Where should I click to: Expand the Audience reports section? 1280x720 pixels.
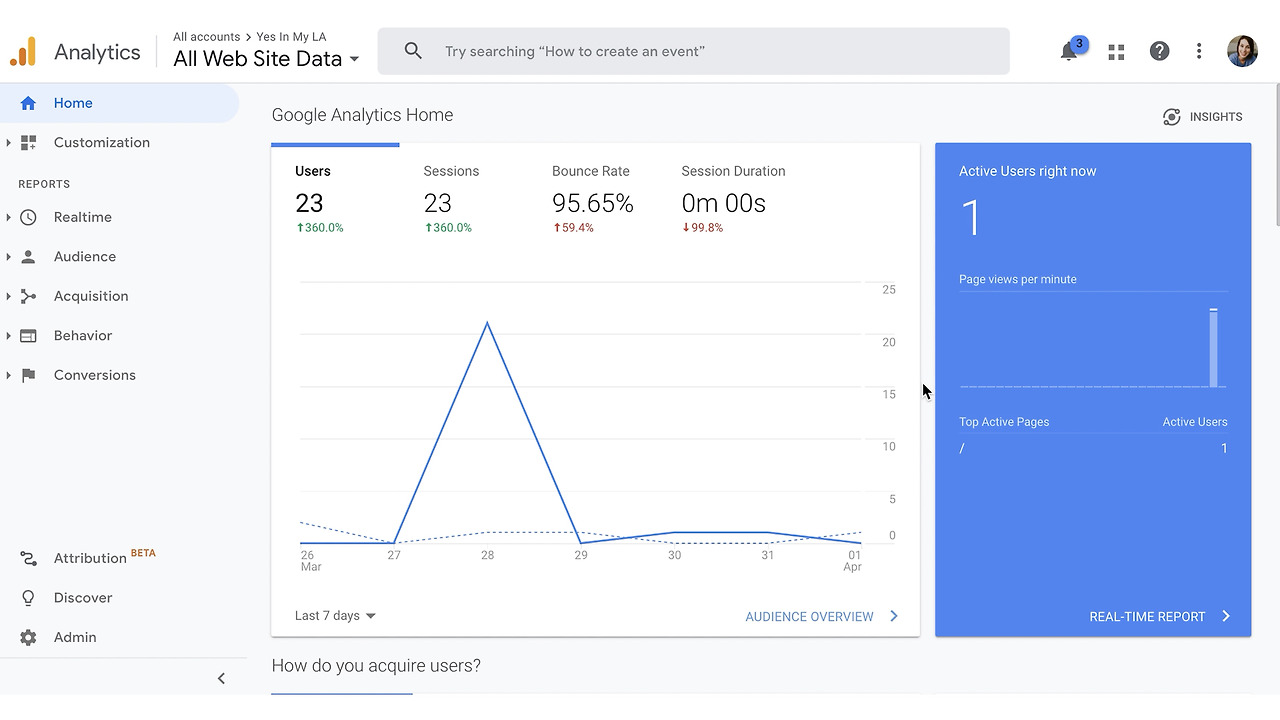(8, 257)
